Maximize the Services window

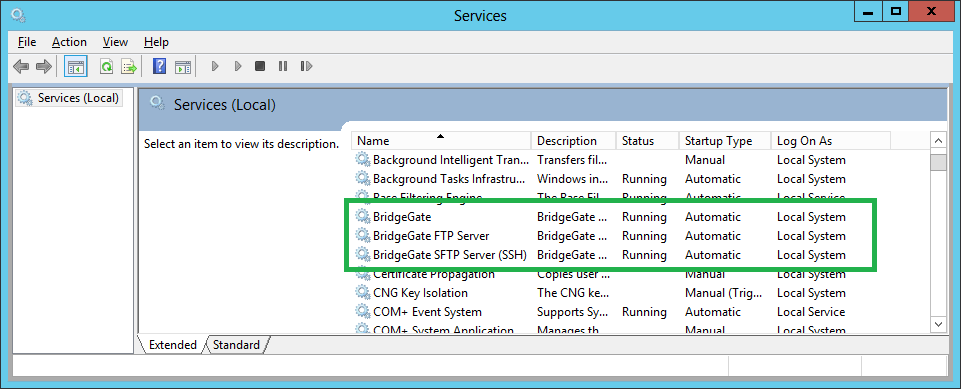pos(896,12)
